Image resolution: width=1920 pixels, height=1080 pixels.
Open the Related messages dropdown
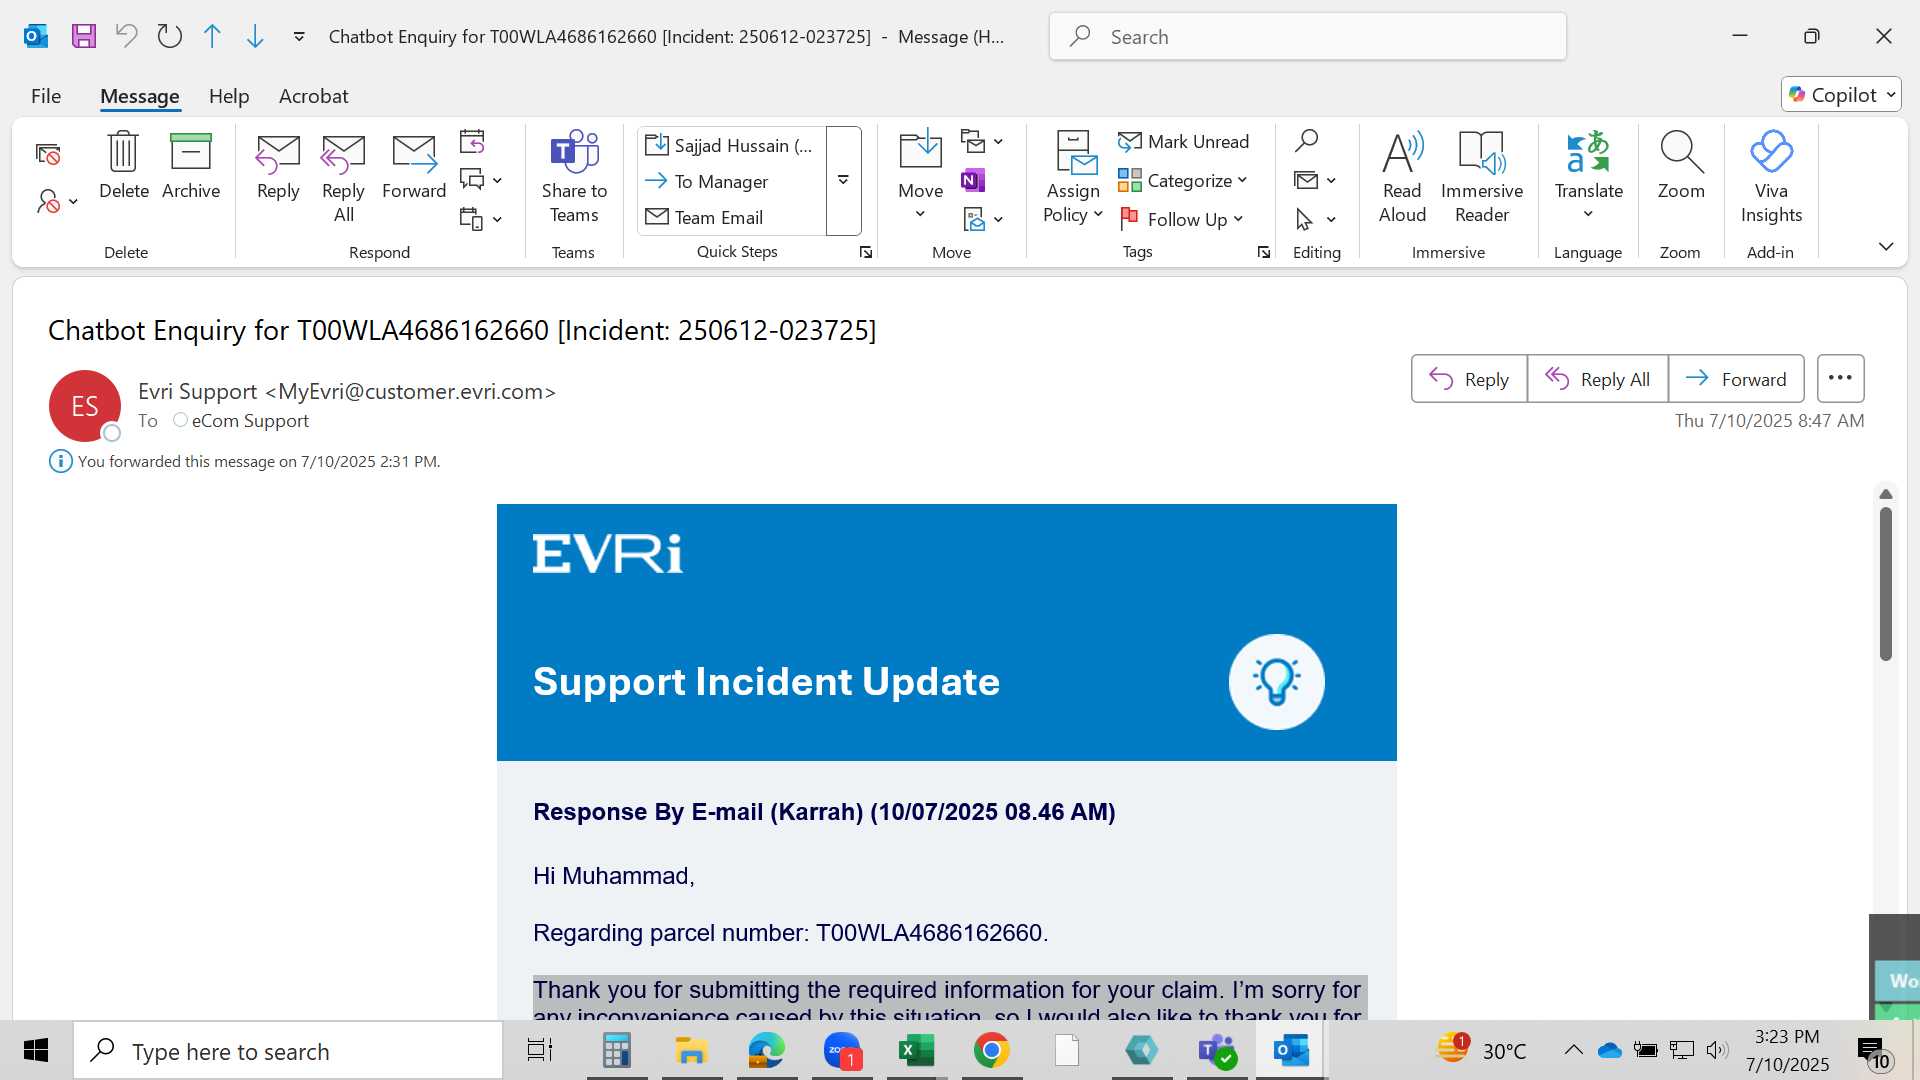pyautogui.click(x=1315, y=180)
